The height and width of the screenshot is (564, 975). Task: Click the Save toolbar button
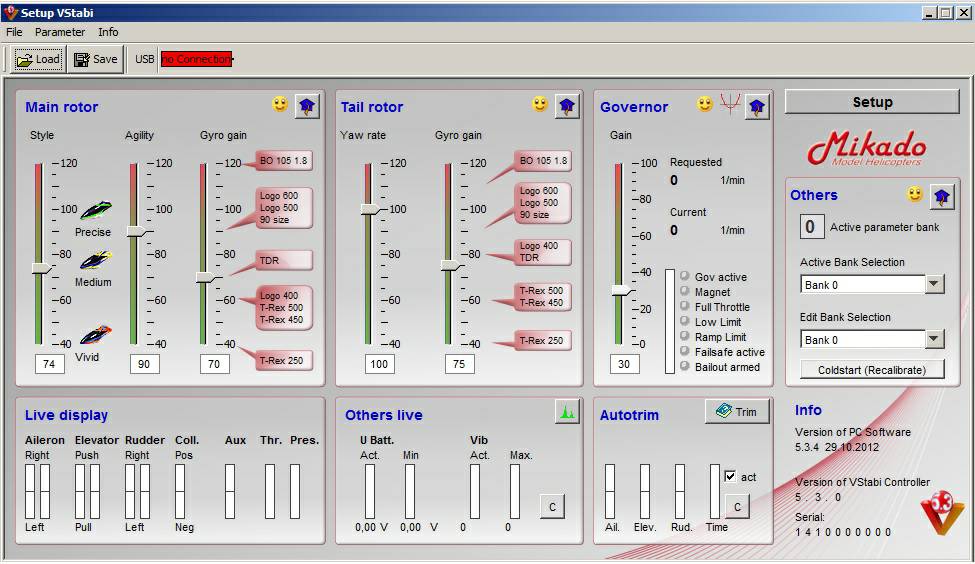pyautogui.click(x=96, y=59)
